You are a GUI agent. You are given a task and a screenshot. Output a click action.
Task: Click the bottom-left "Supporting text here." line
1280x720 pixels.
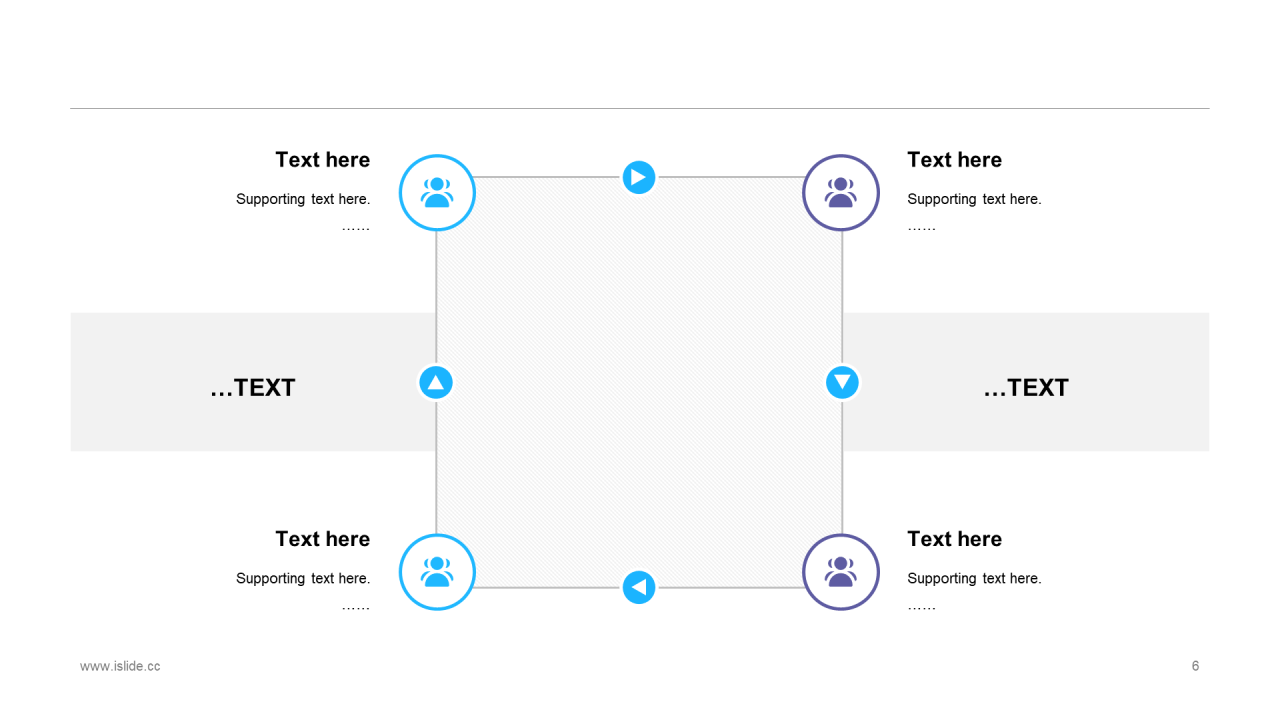point(303,578)
